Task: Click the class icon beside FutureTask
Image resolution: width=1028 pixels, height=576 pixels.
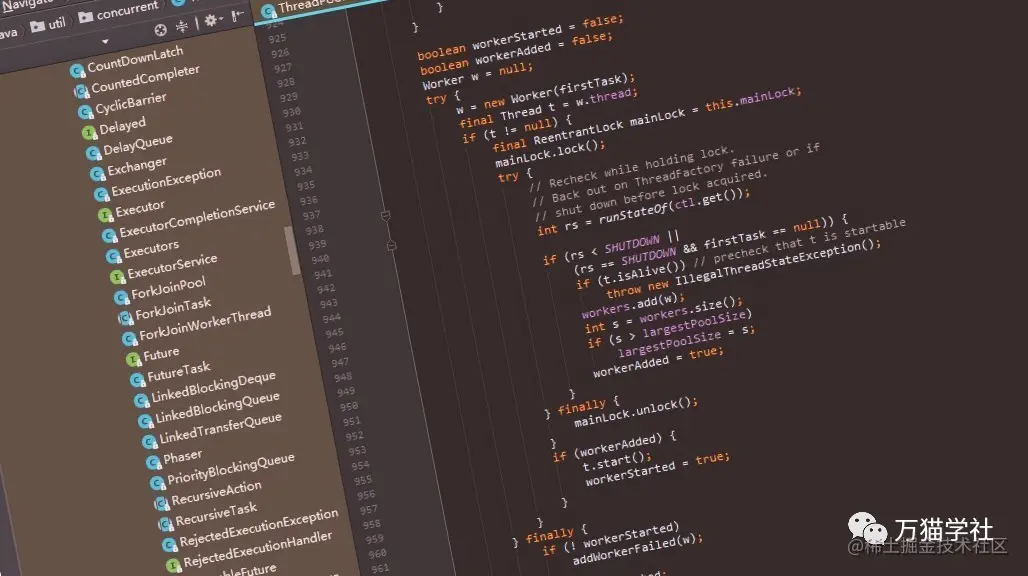Action: [137, 380]
